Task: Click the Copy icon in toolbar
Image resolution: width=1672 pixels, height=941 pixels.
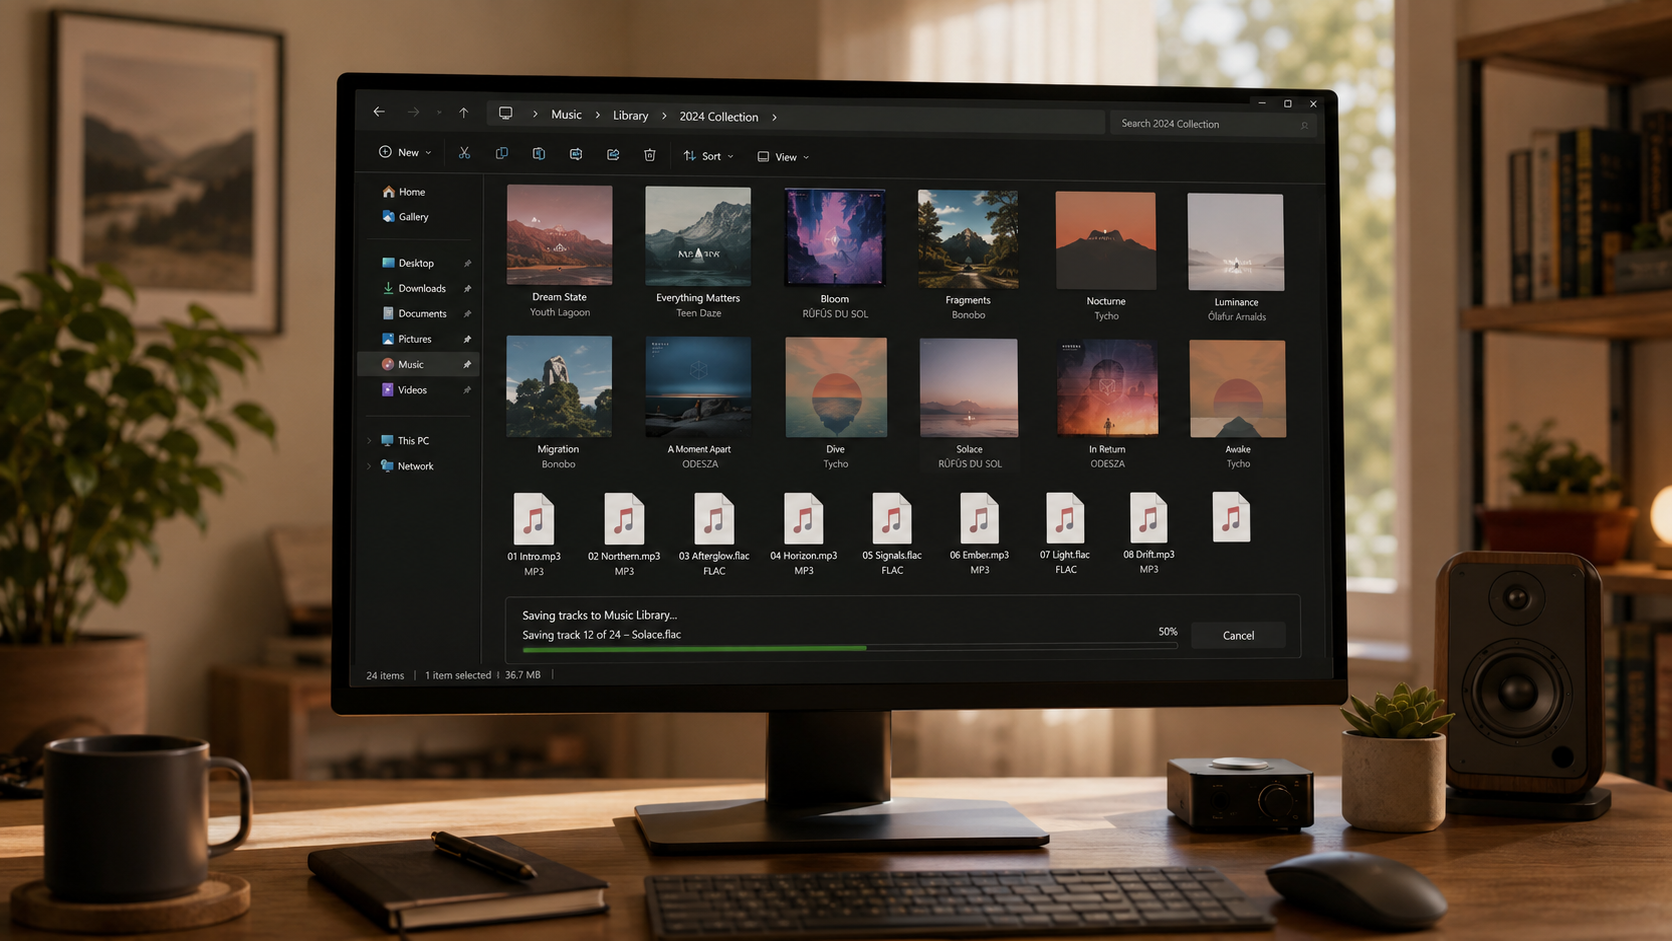Action: 502,153
